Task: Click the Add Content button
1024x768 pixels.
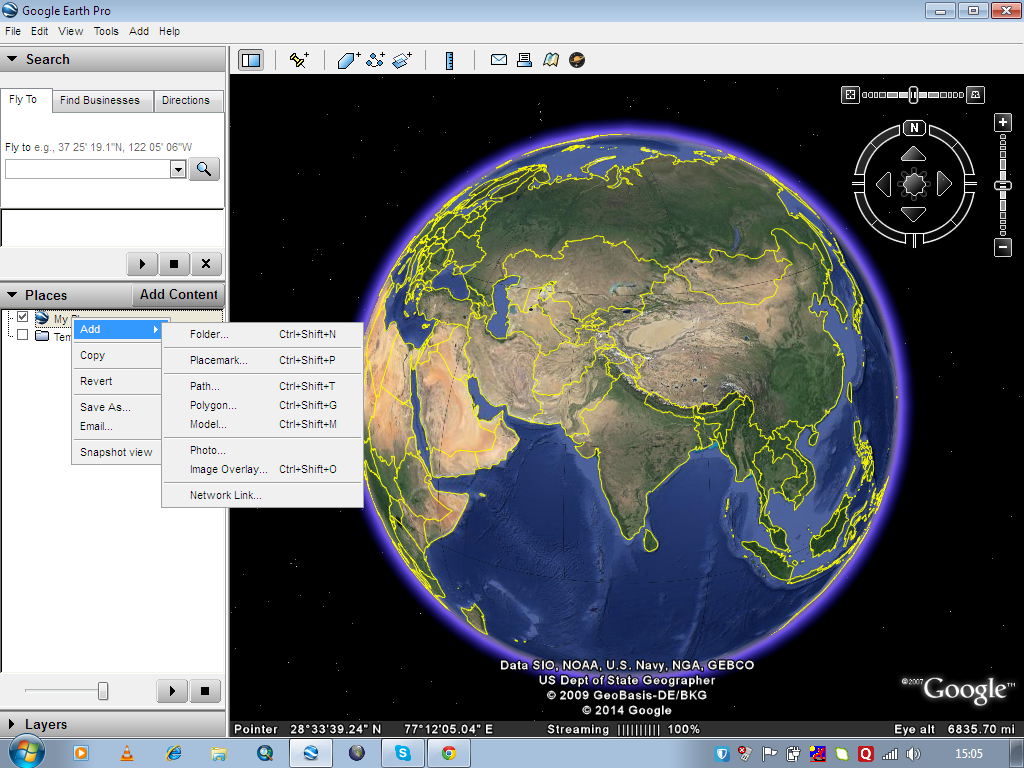Action: click(x=178, y=295)
